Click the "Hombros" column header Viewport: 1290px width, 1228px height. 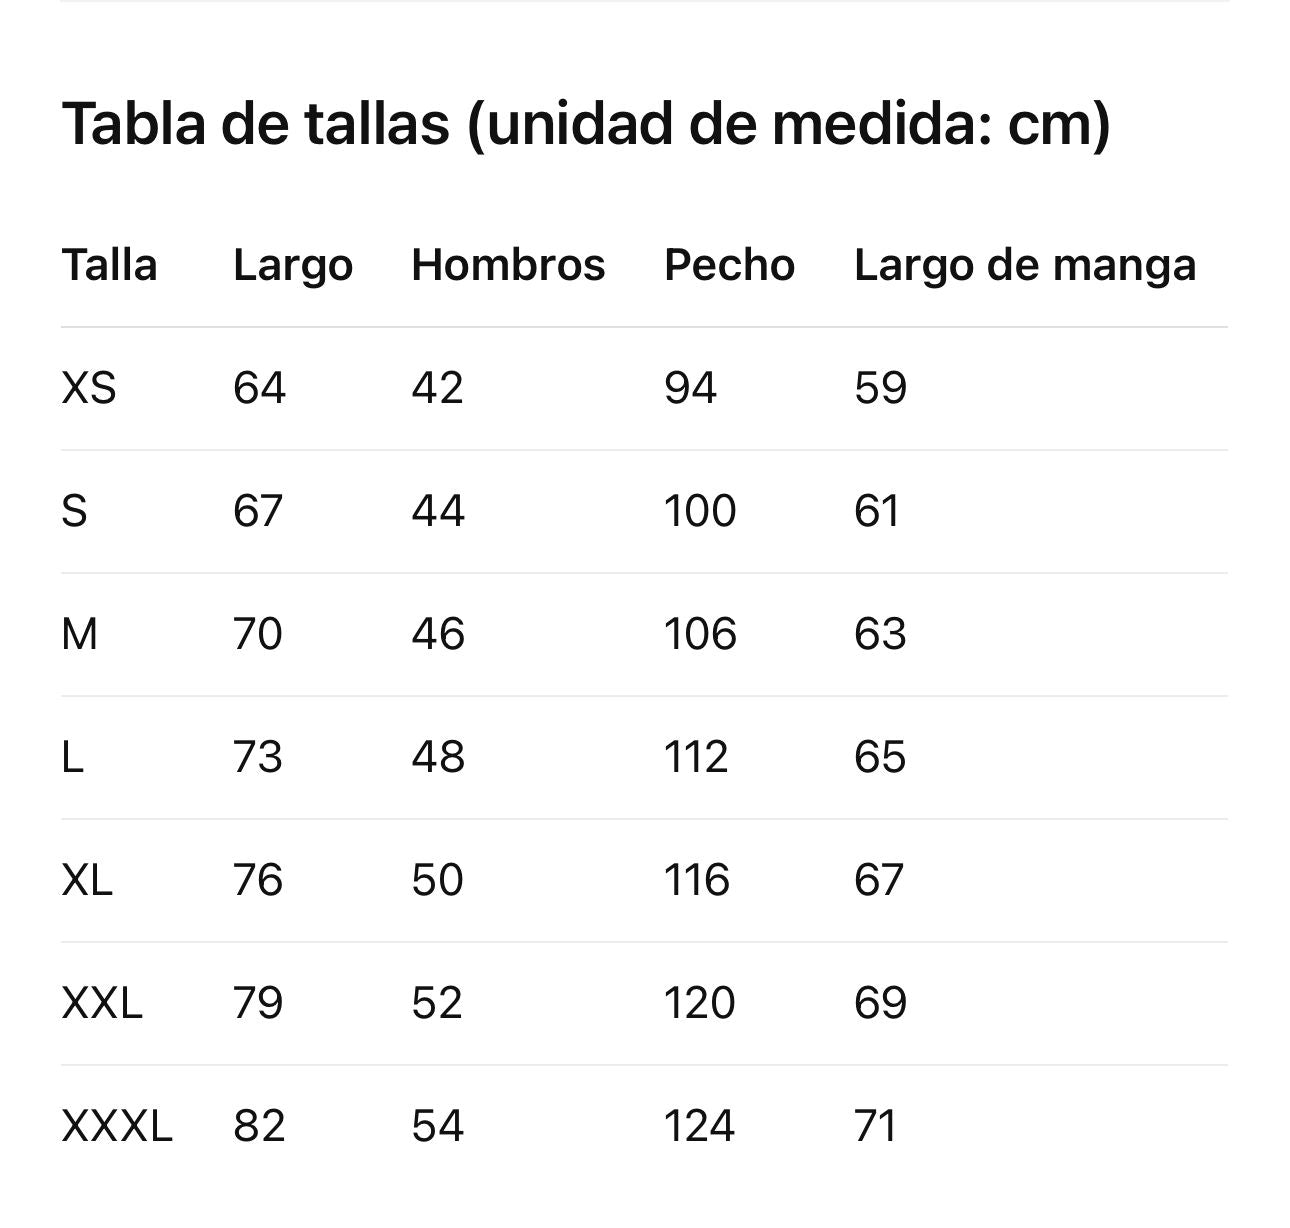(x=508, y=266)
